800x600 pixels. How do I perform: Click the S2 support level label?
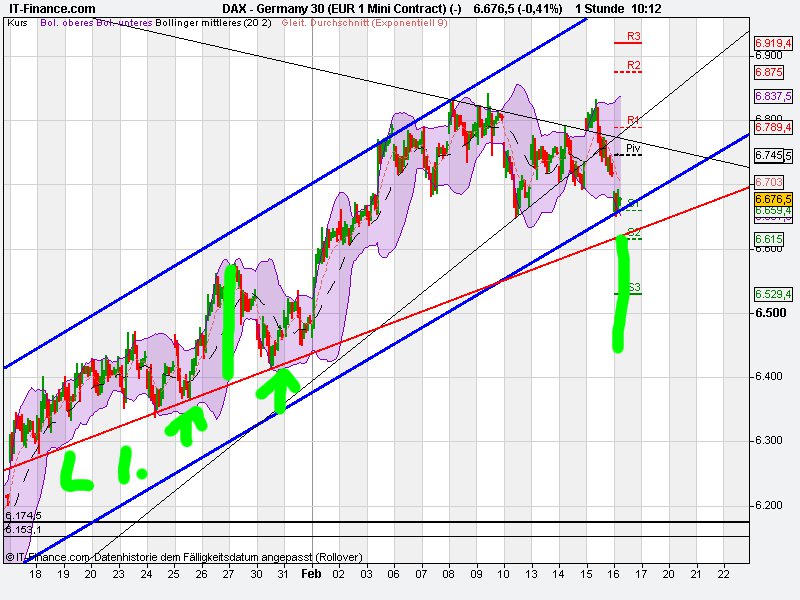632,230
